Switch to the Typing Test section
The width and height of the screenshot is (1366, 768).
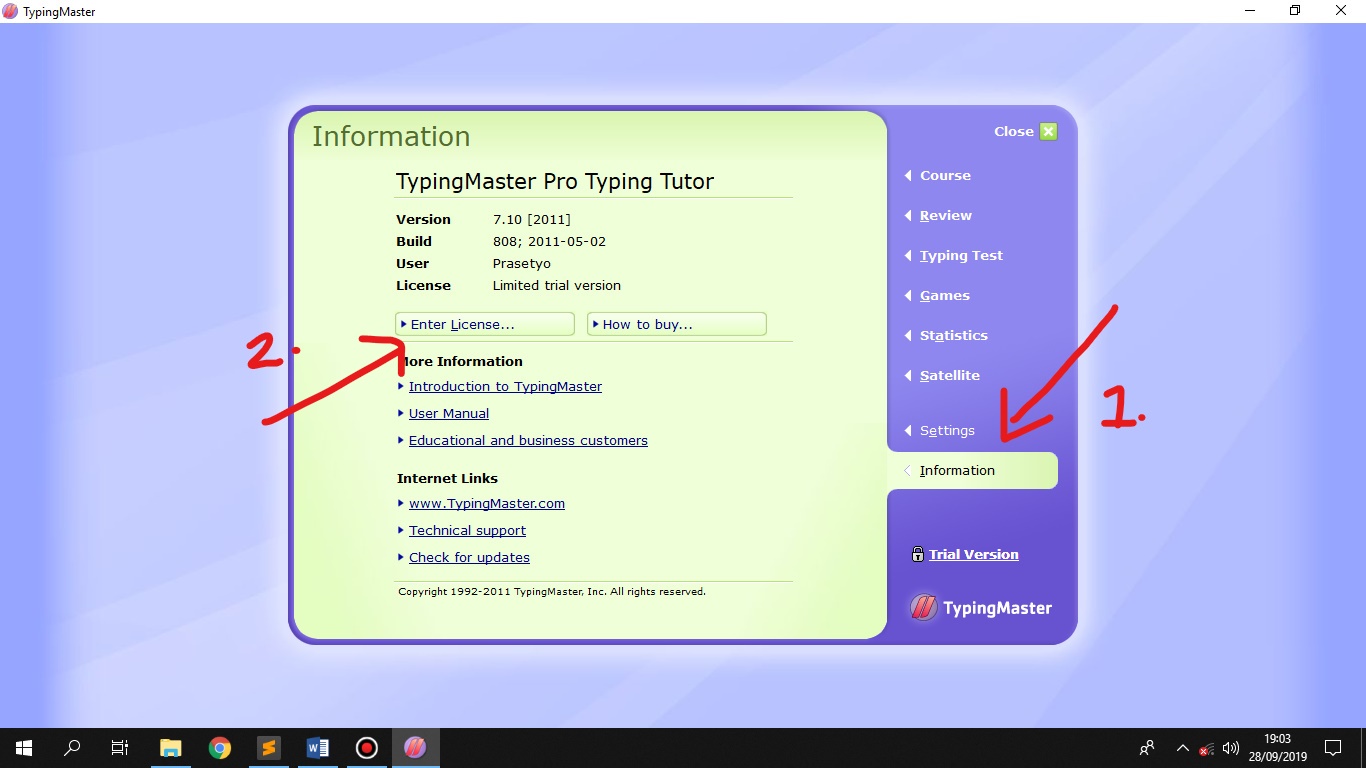click(x=960, y=255)
